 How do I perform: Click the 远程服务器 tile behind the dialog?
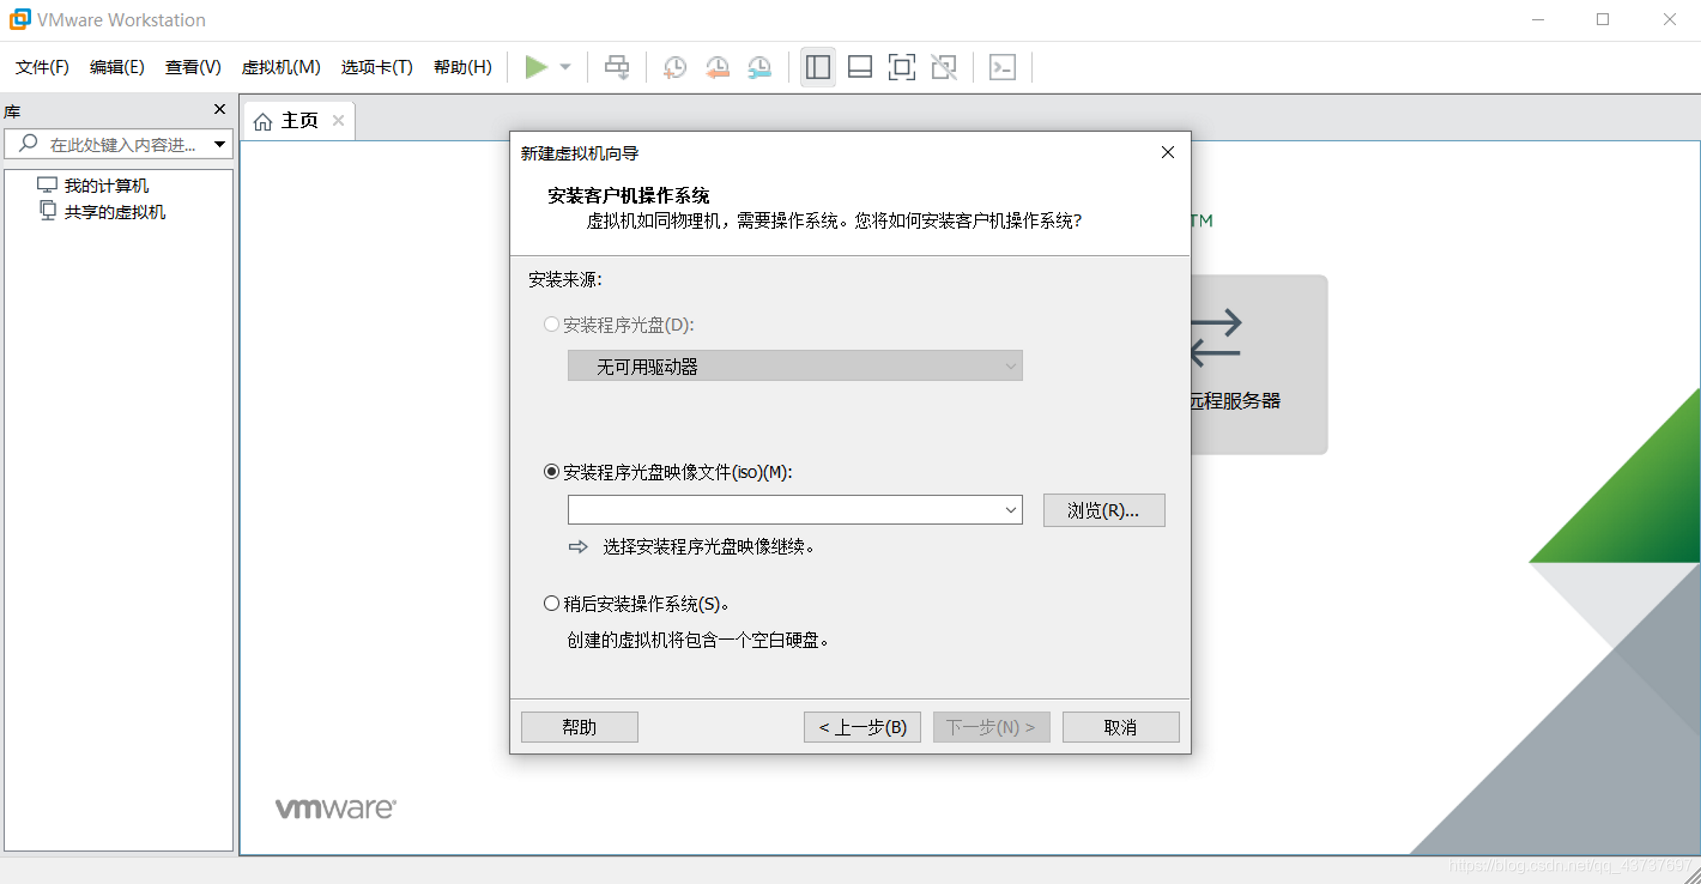click(1259, 365)
